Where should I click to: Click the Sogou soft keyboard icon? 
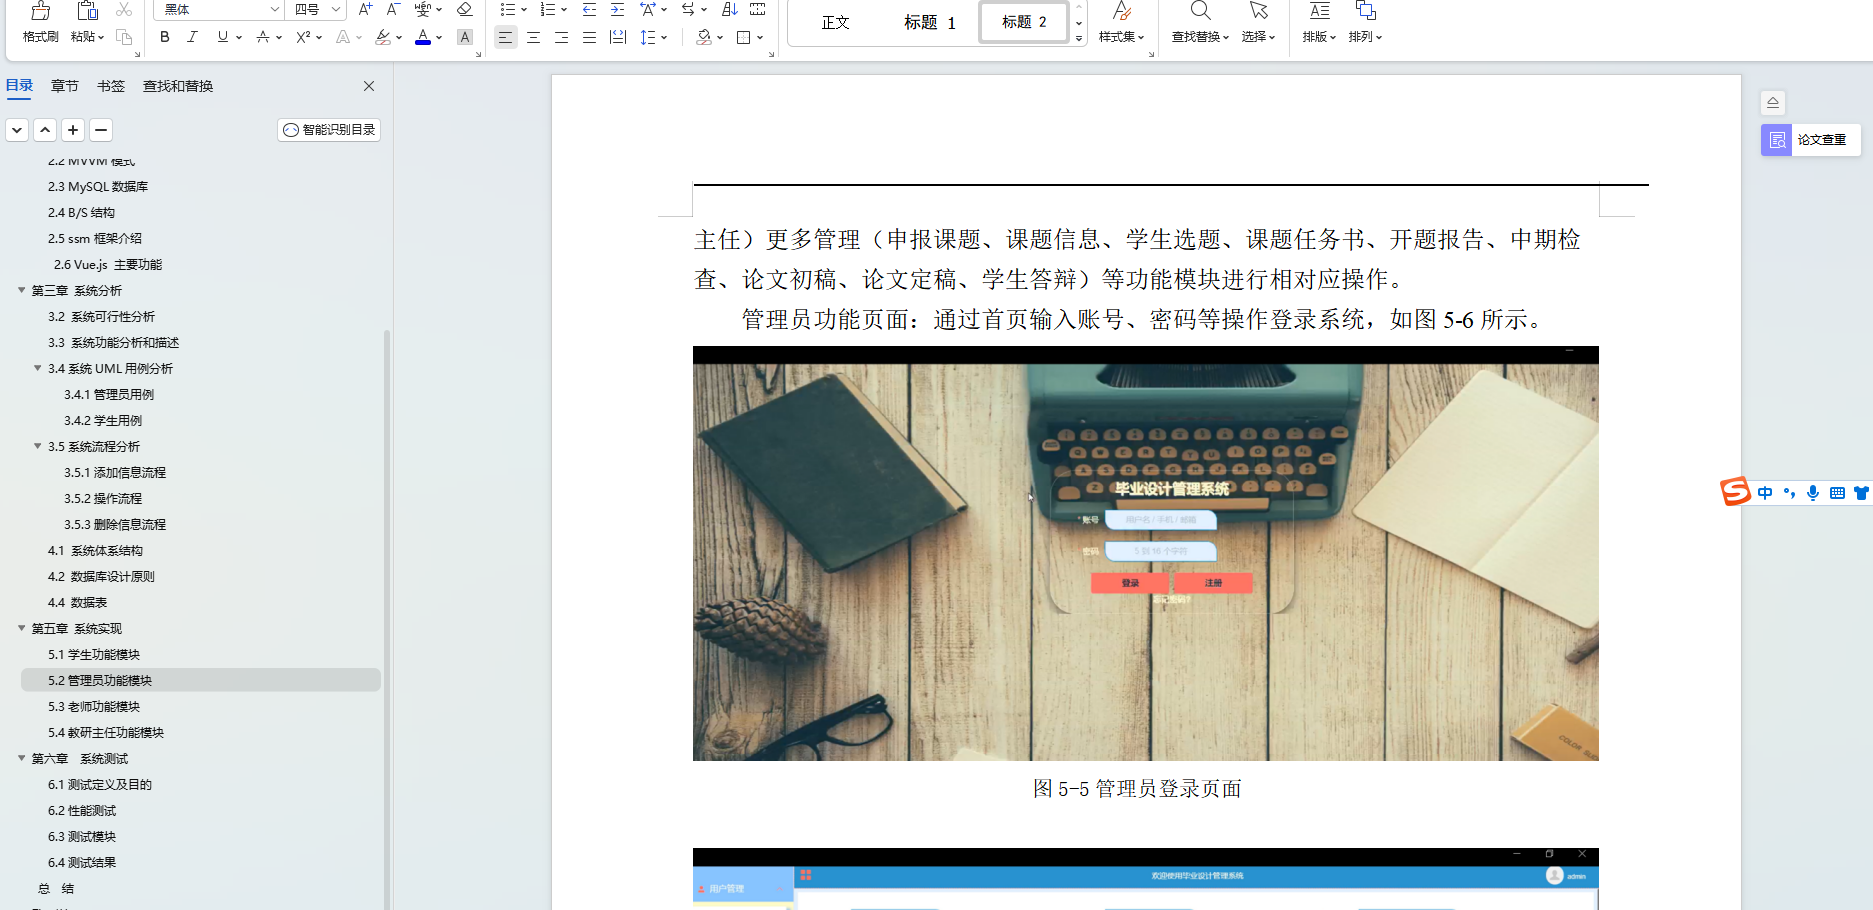coord(1837,493)
